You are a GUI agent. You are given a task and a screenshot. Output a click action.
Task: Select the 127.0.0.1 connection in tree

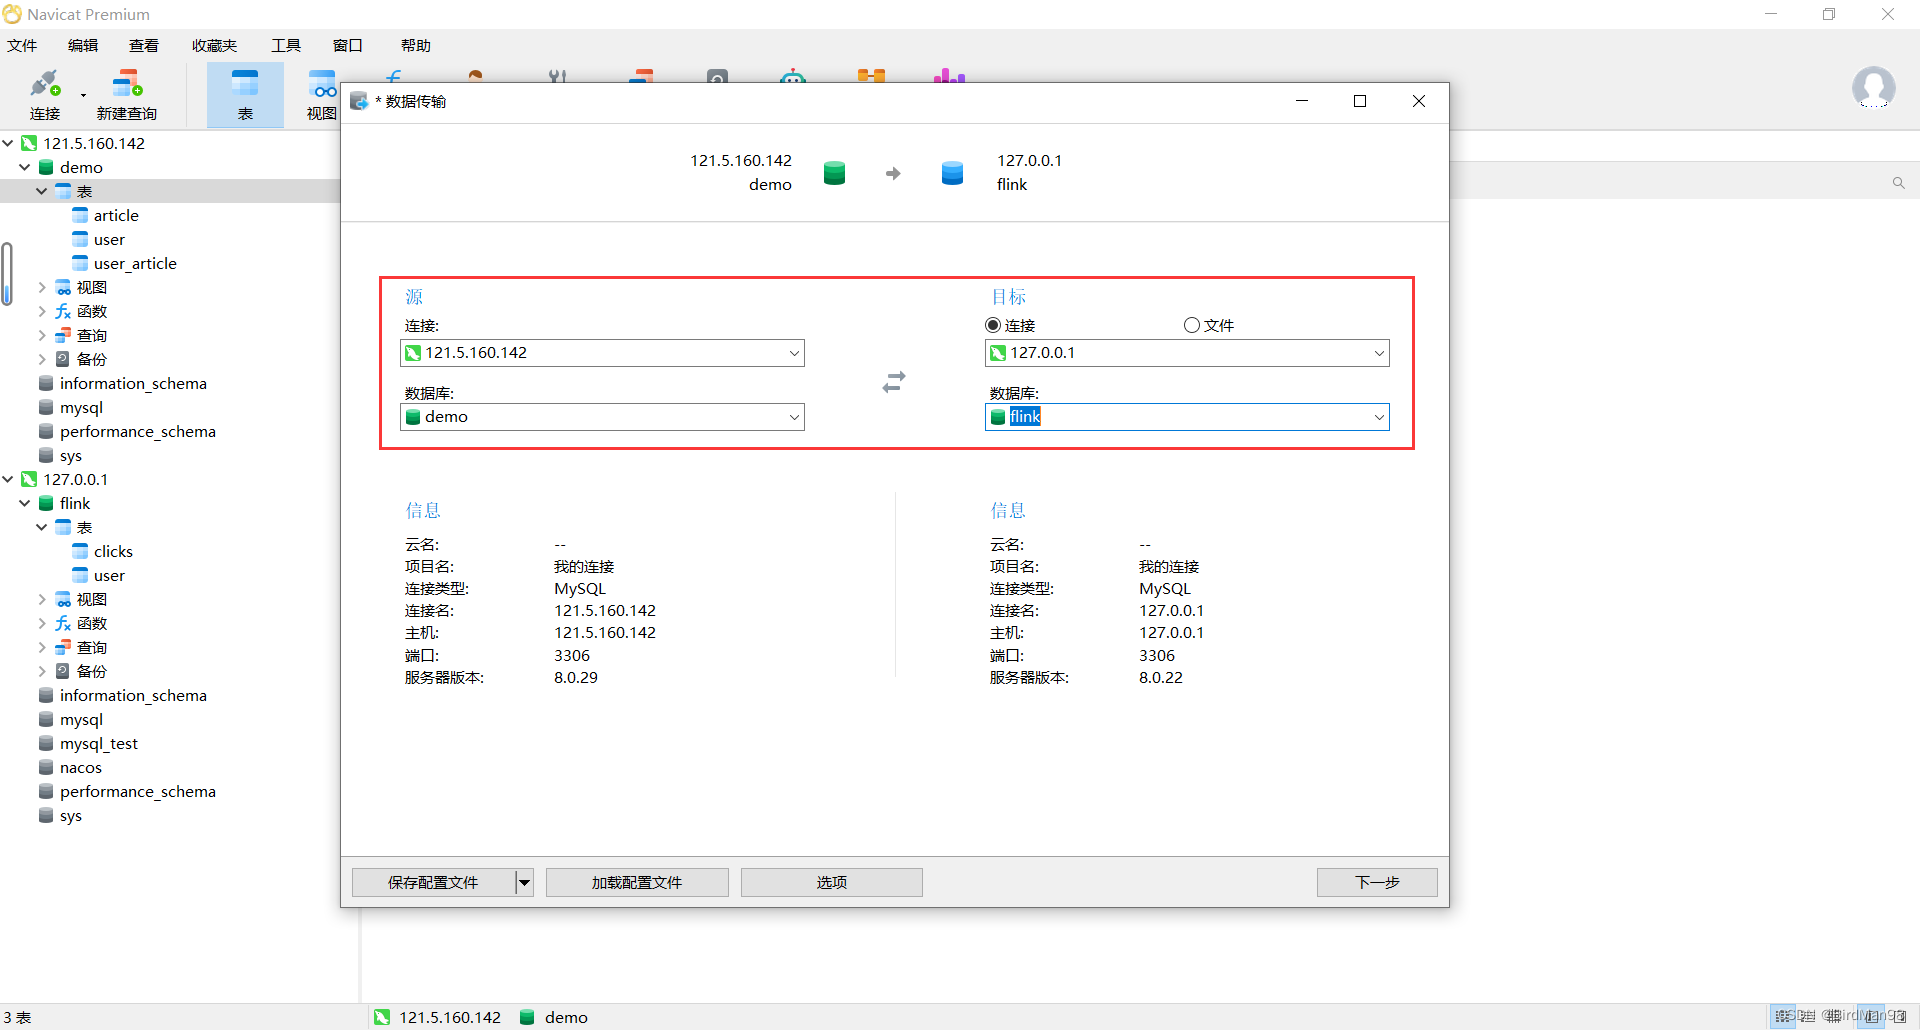click(75, 479)
